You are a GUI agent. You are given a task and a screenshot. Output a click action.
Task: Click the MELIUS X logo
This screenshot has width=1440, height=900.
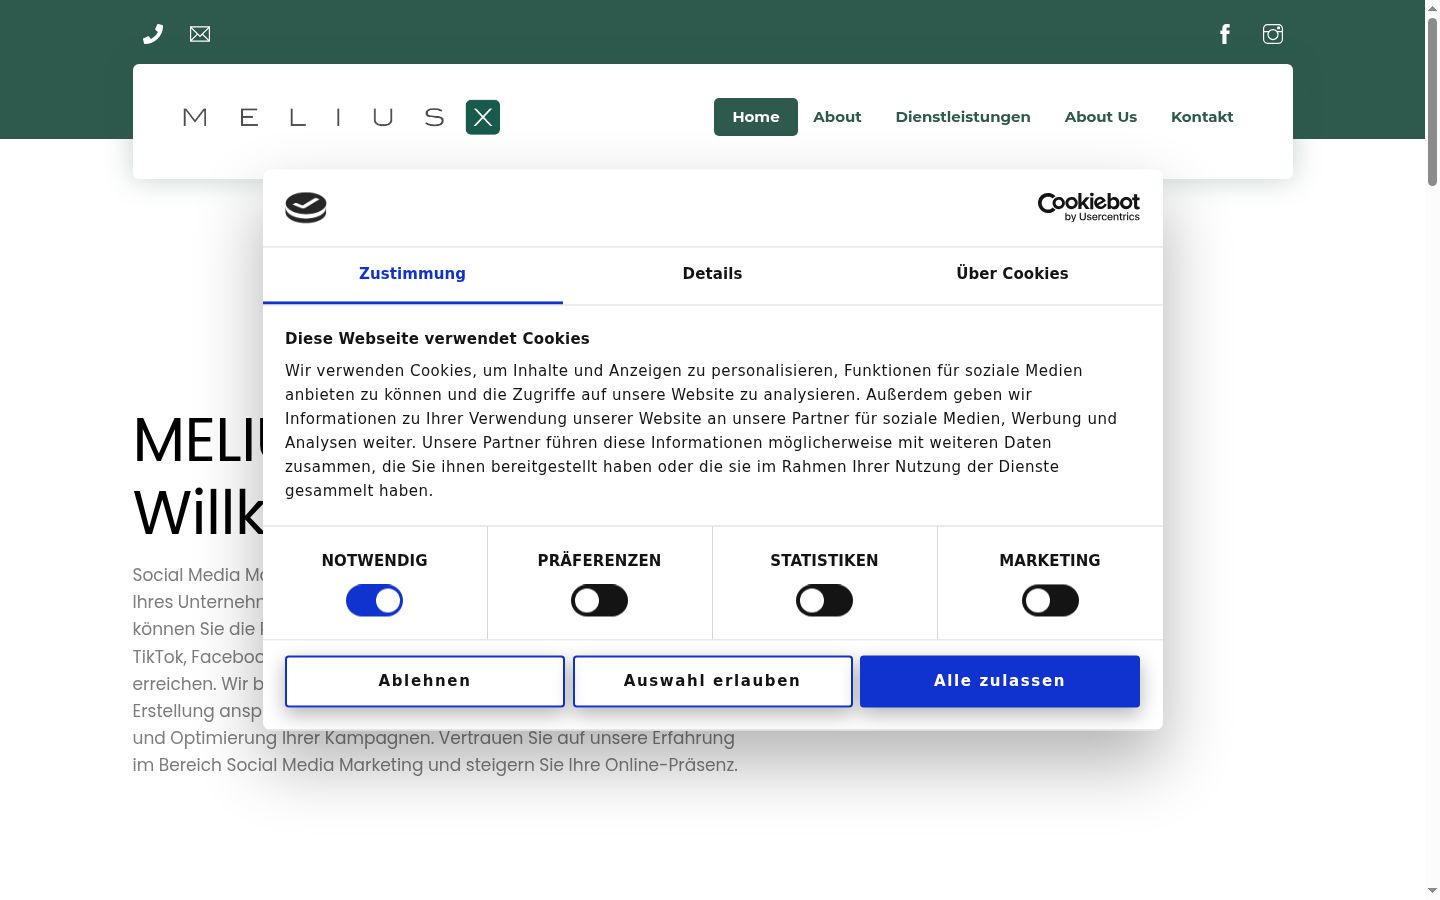(341, 117)
